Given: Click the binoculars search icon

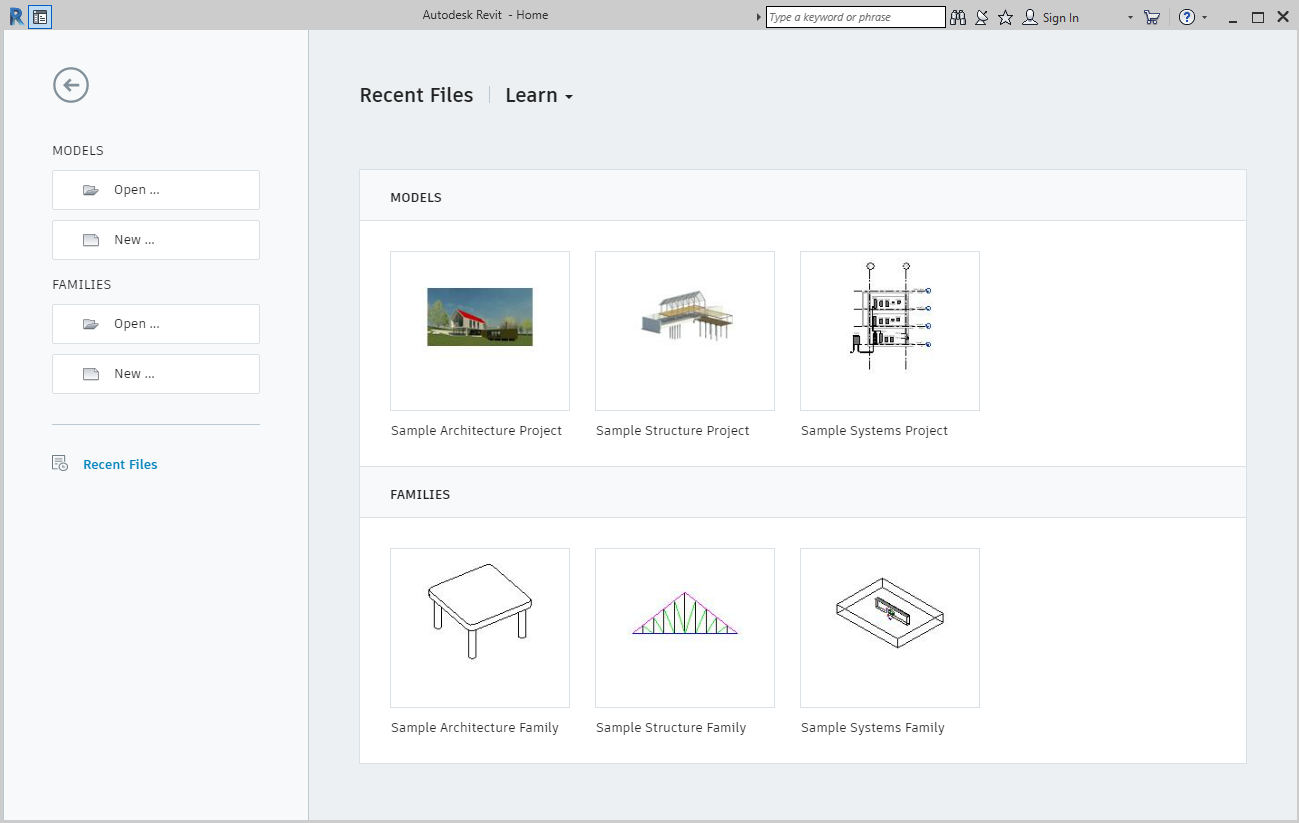Looking at the screenshot, I should click(x=958, y=17).
